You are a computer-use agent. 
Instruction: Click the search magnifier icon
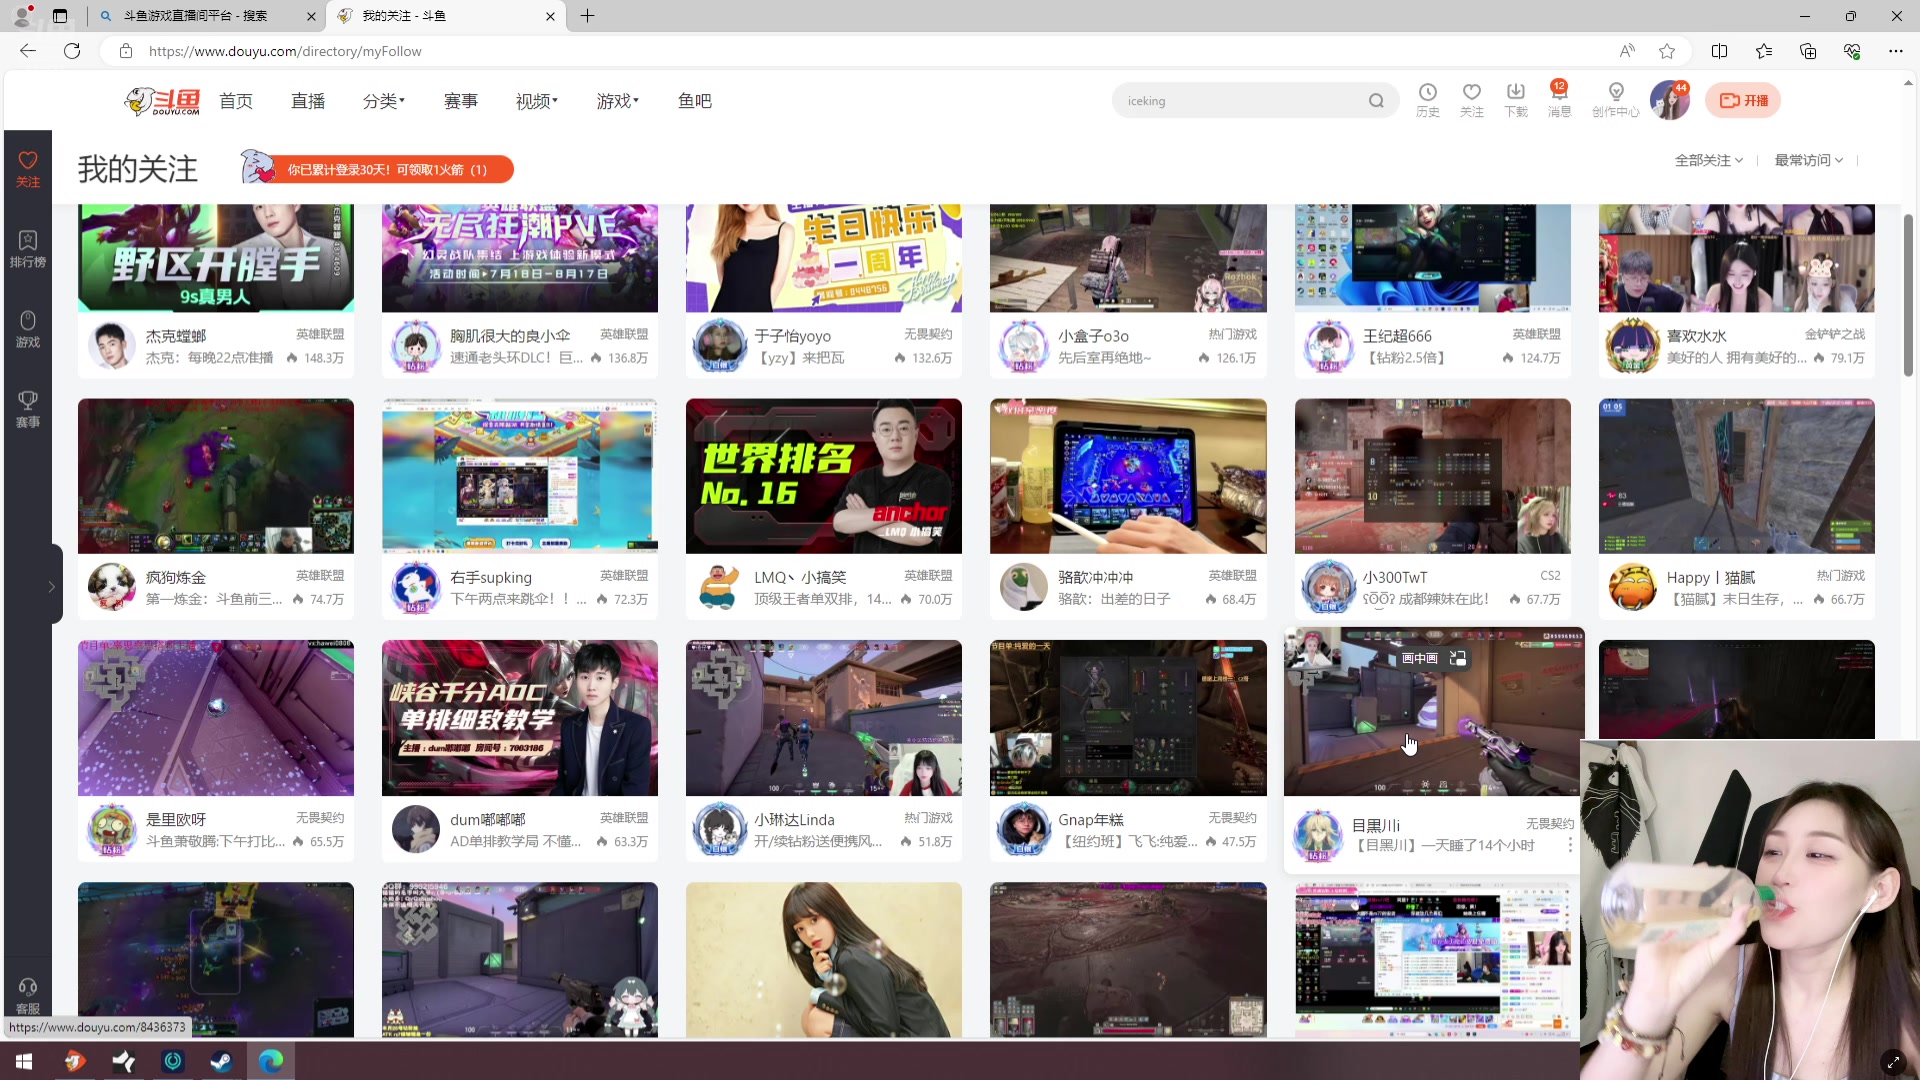[1376, 101]
